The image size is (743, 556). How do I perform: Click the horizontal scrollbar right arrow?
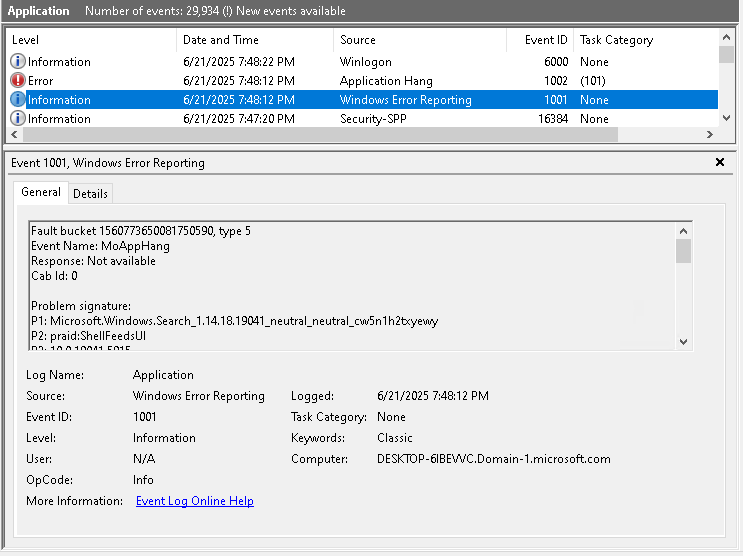pyautogui.click(x=709, y=135)
